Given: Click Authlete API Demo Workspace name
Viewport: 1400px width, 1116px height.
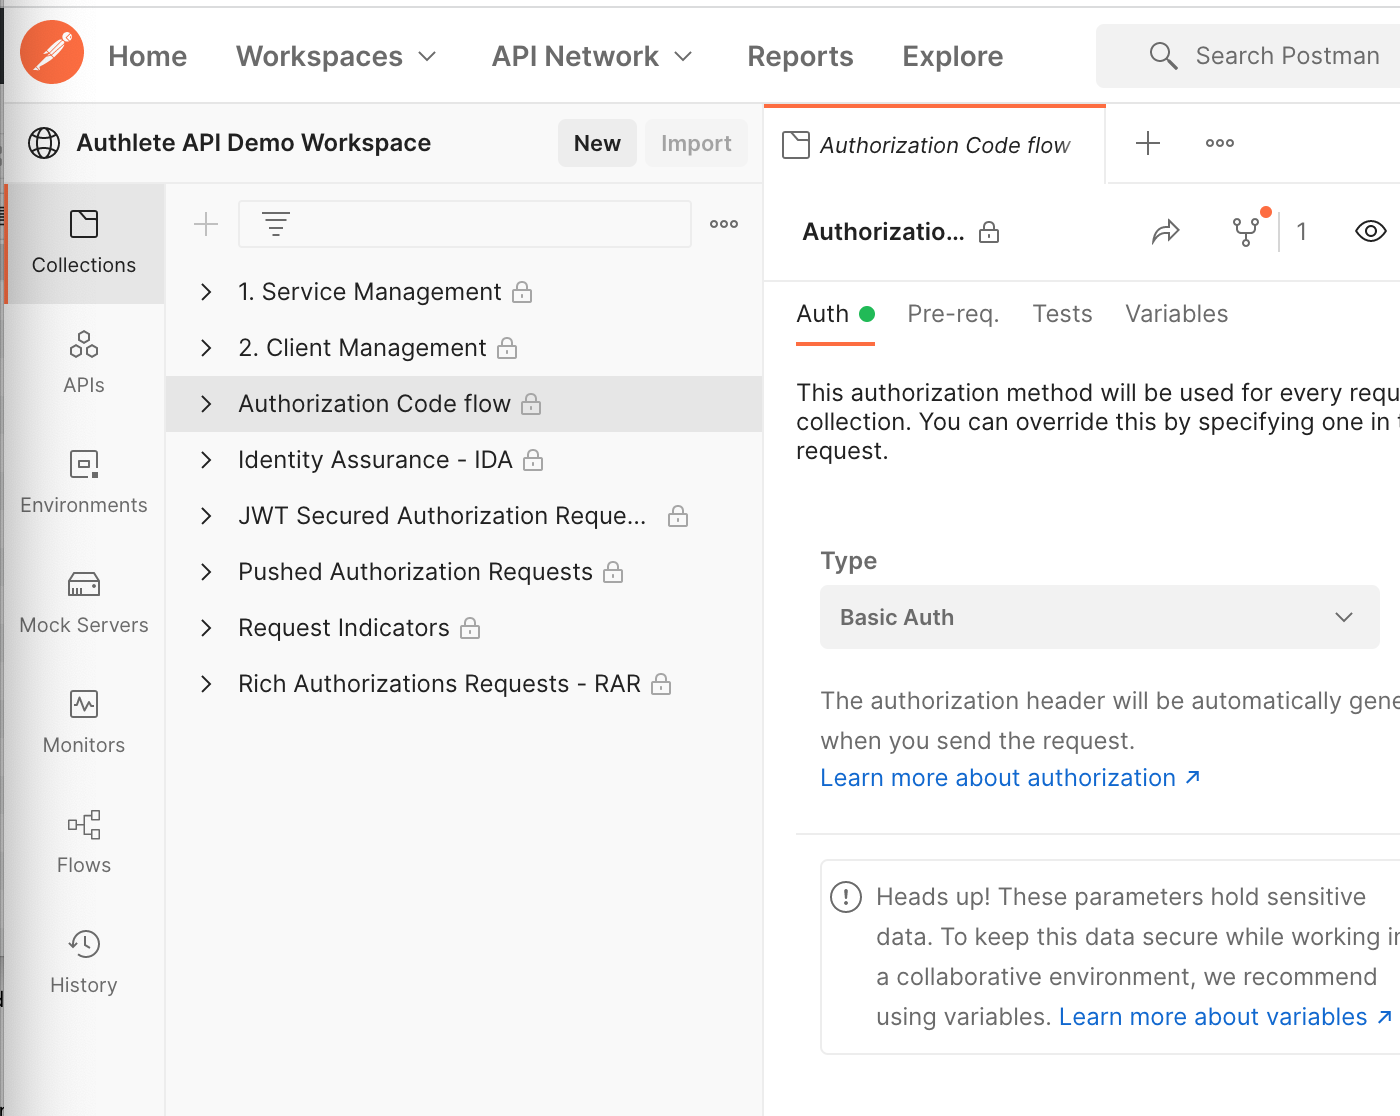Looking at the screenshot, I should point(254,143).
